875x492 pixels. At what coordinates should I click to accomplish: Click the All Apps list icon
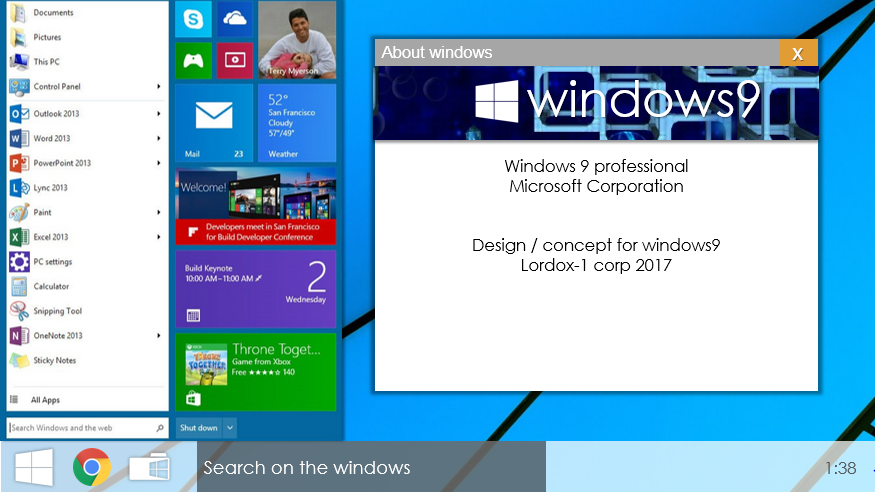pos(15,399)
